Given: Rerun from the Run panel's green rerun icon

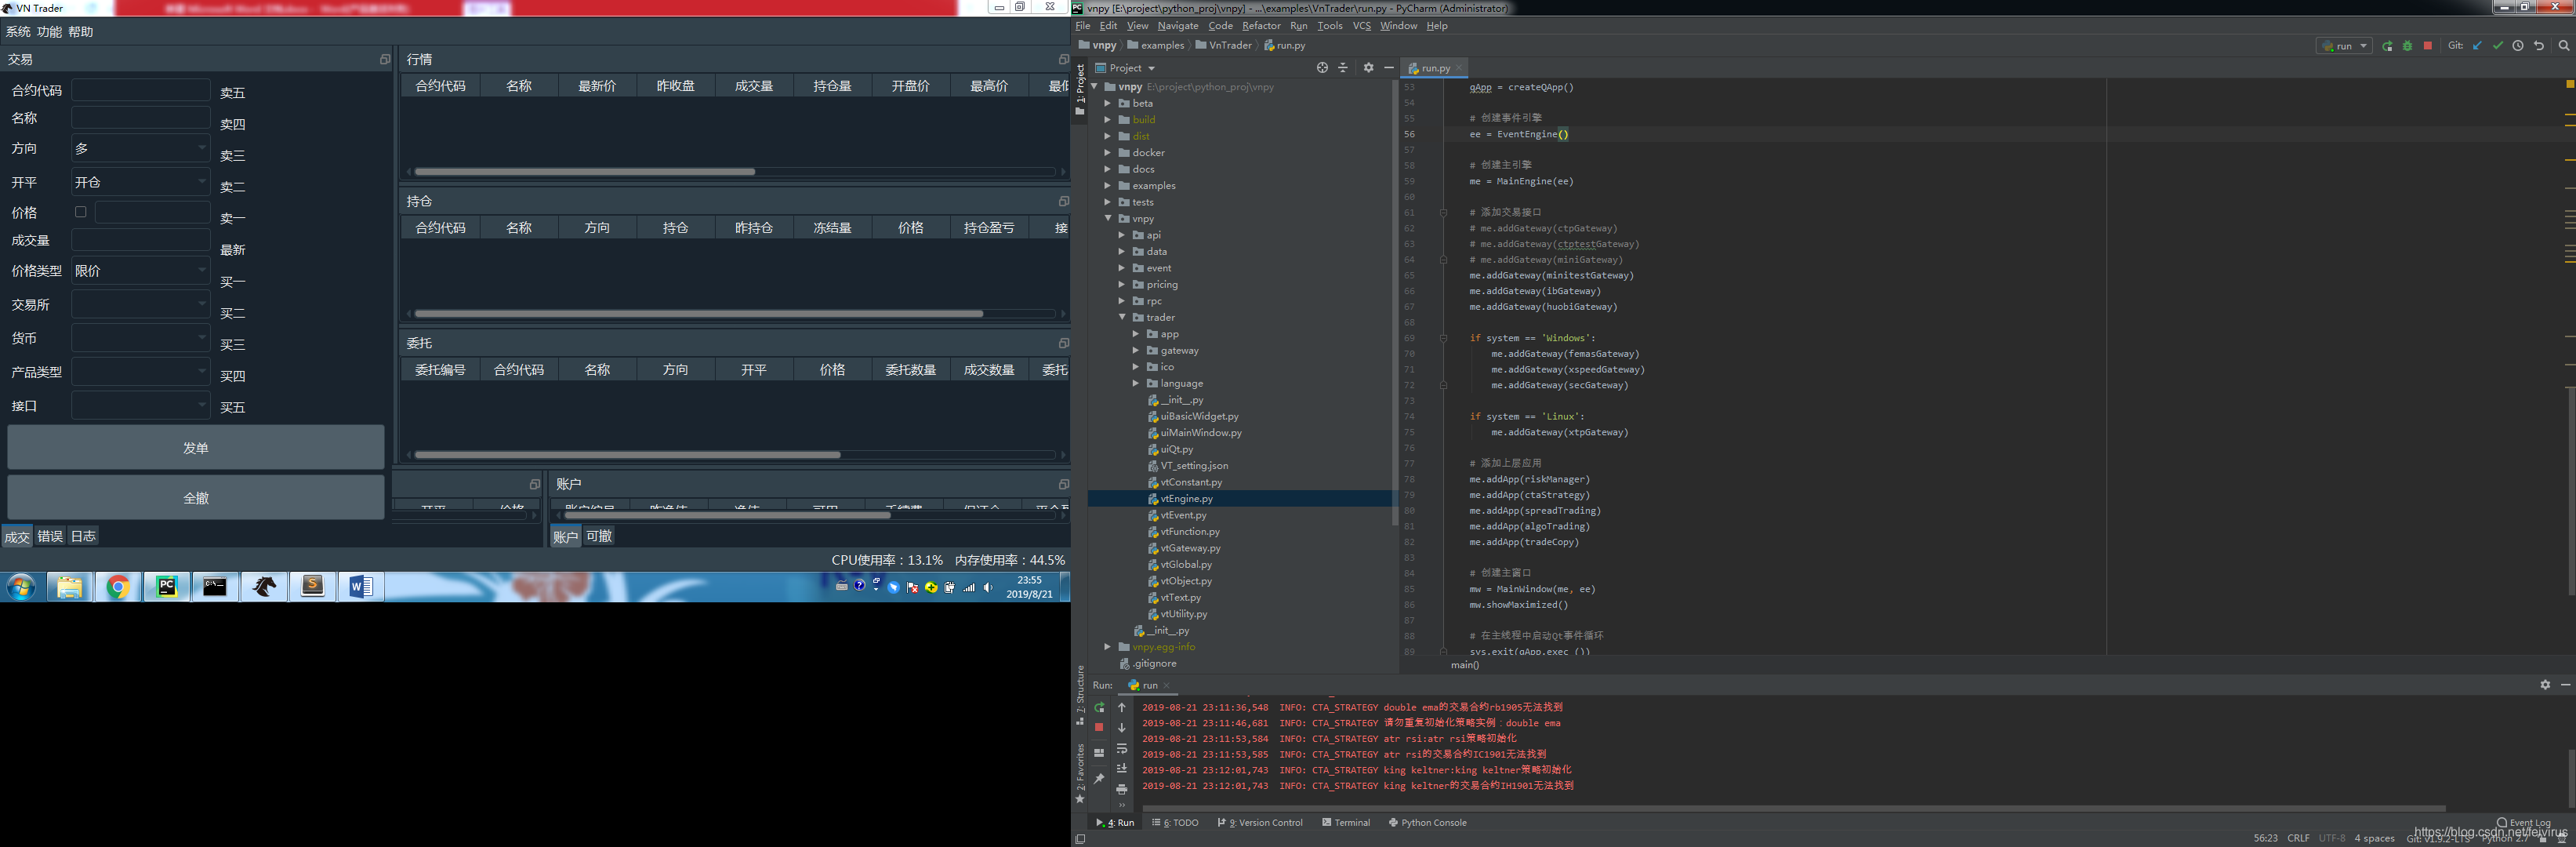Looking at the screenshot, I should [1099, 708].
